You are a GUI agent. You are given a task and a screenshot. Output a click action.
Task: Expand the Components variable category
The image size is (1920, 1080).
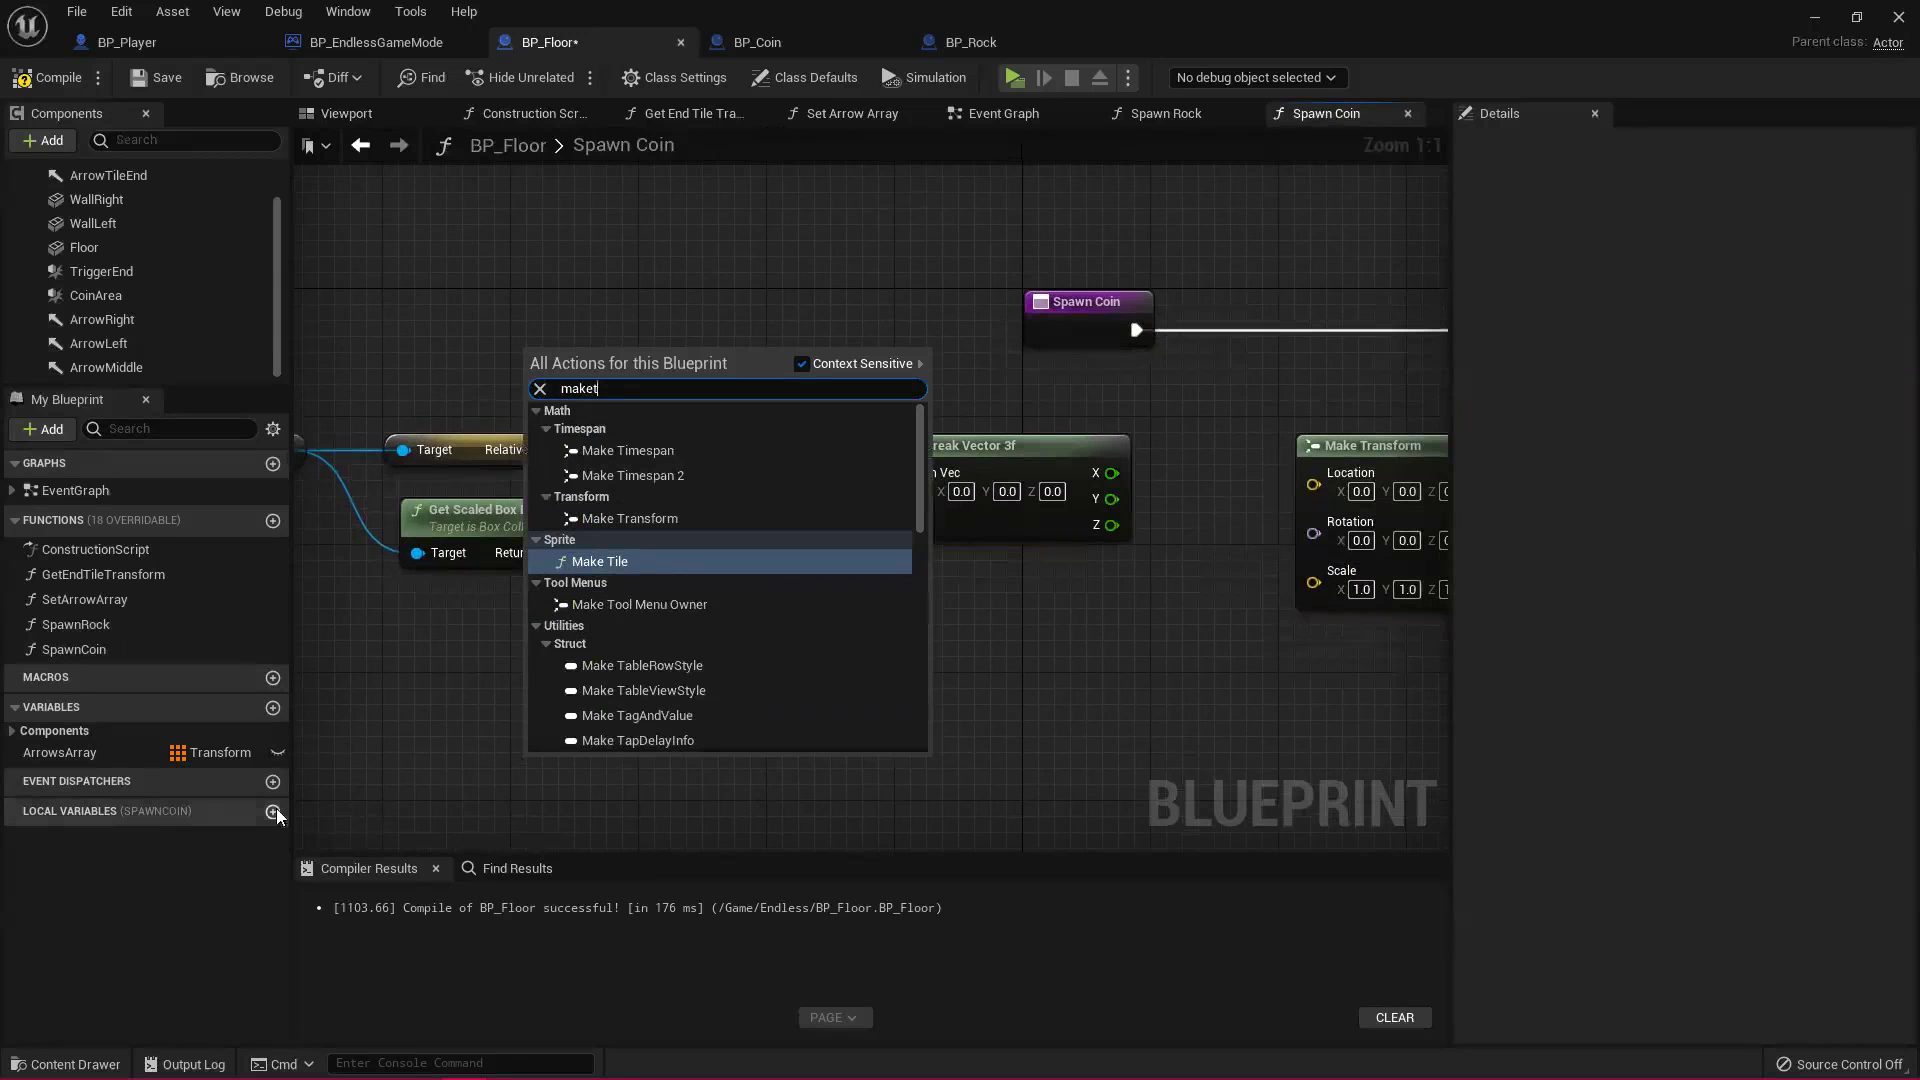12,731
